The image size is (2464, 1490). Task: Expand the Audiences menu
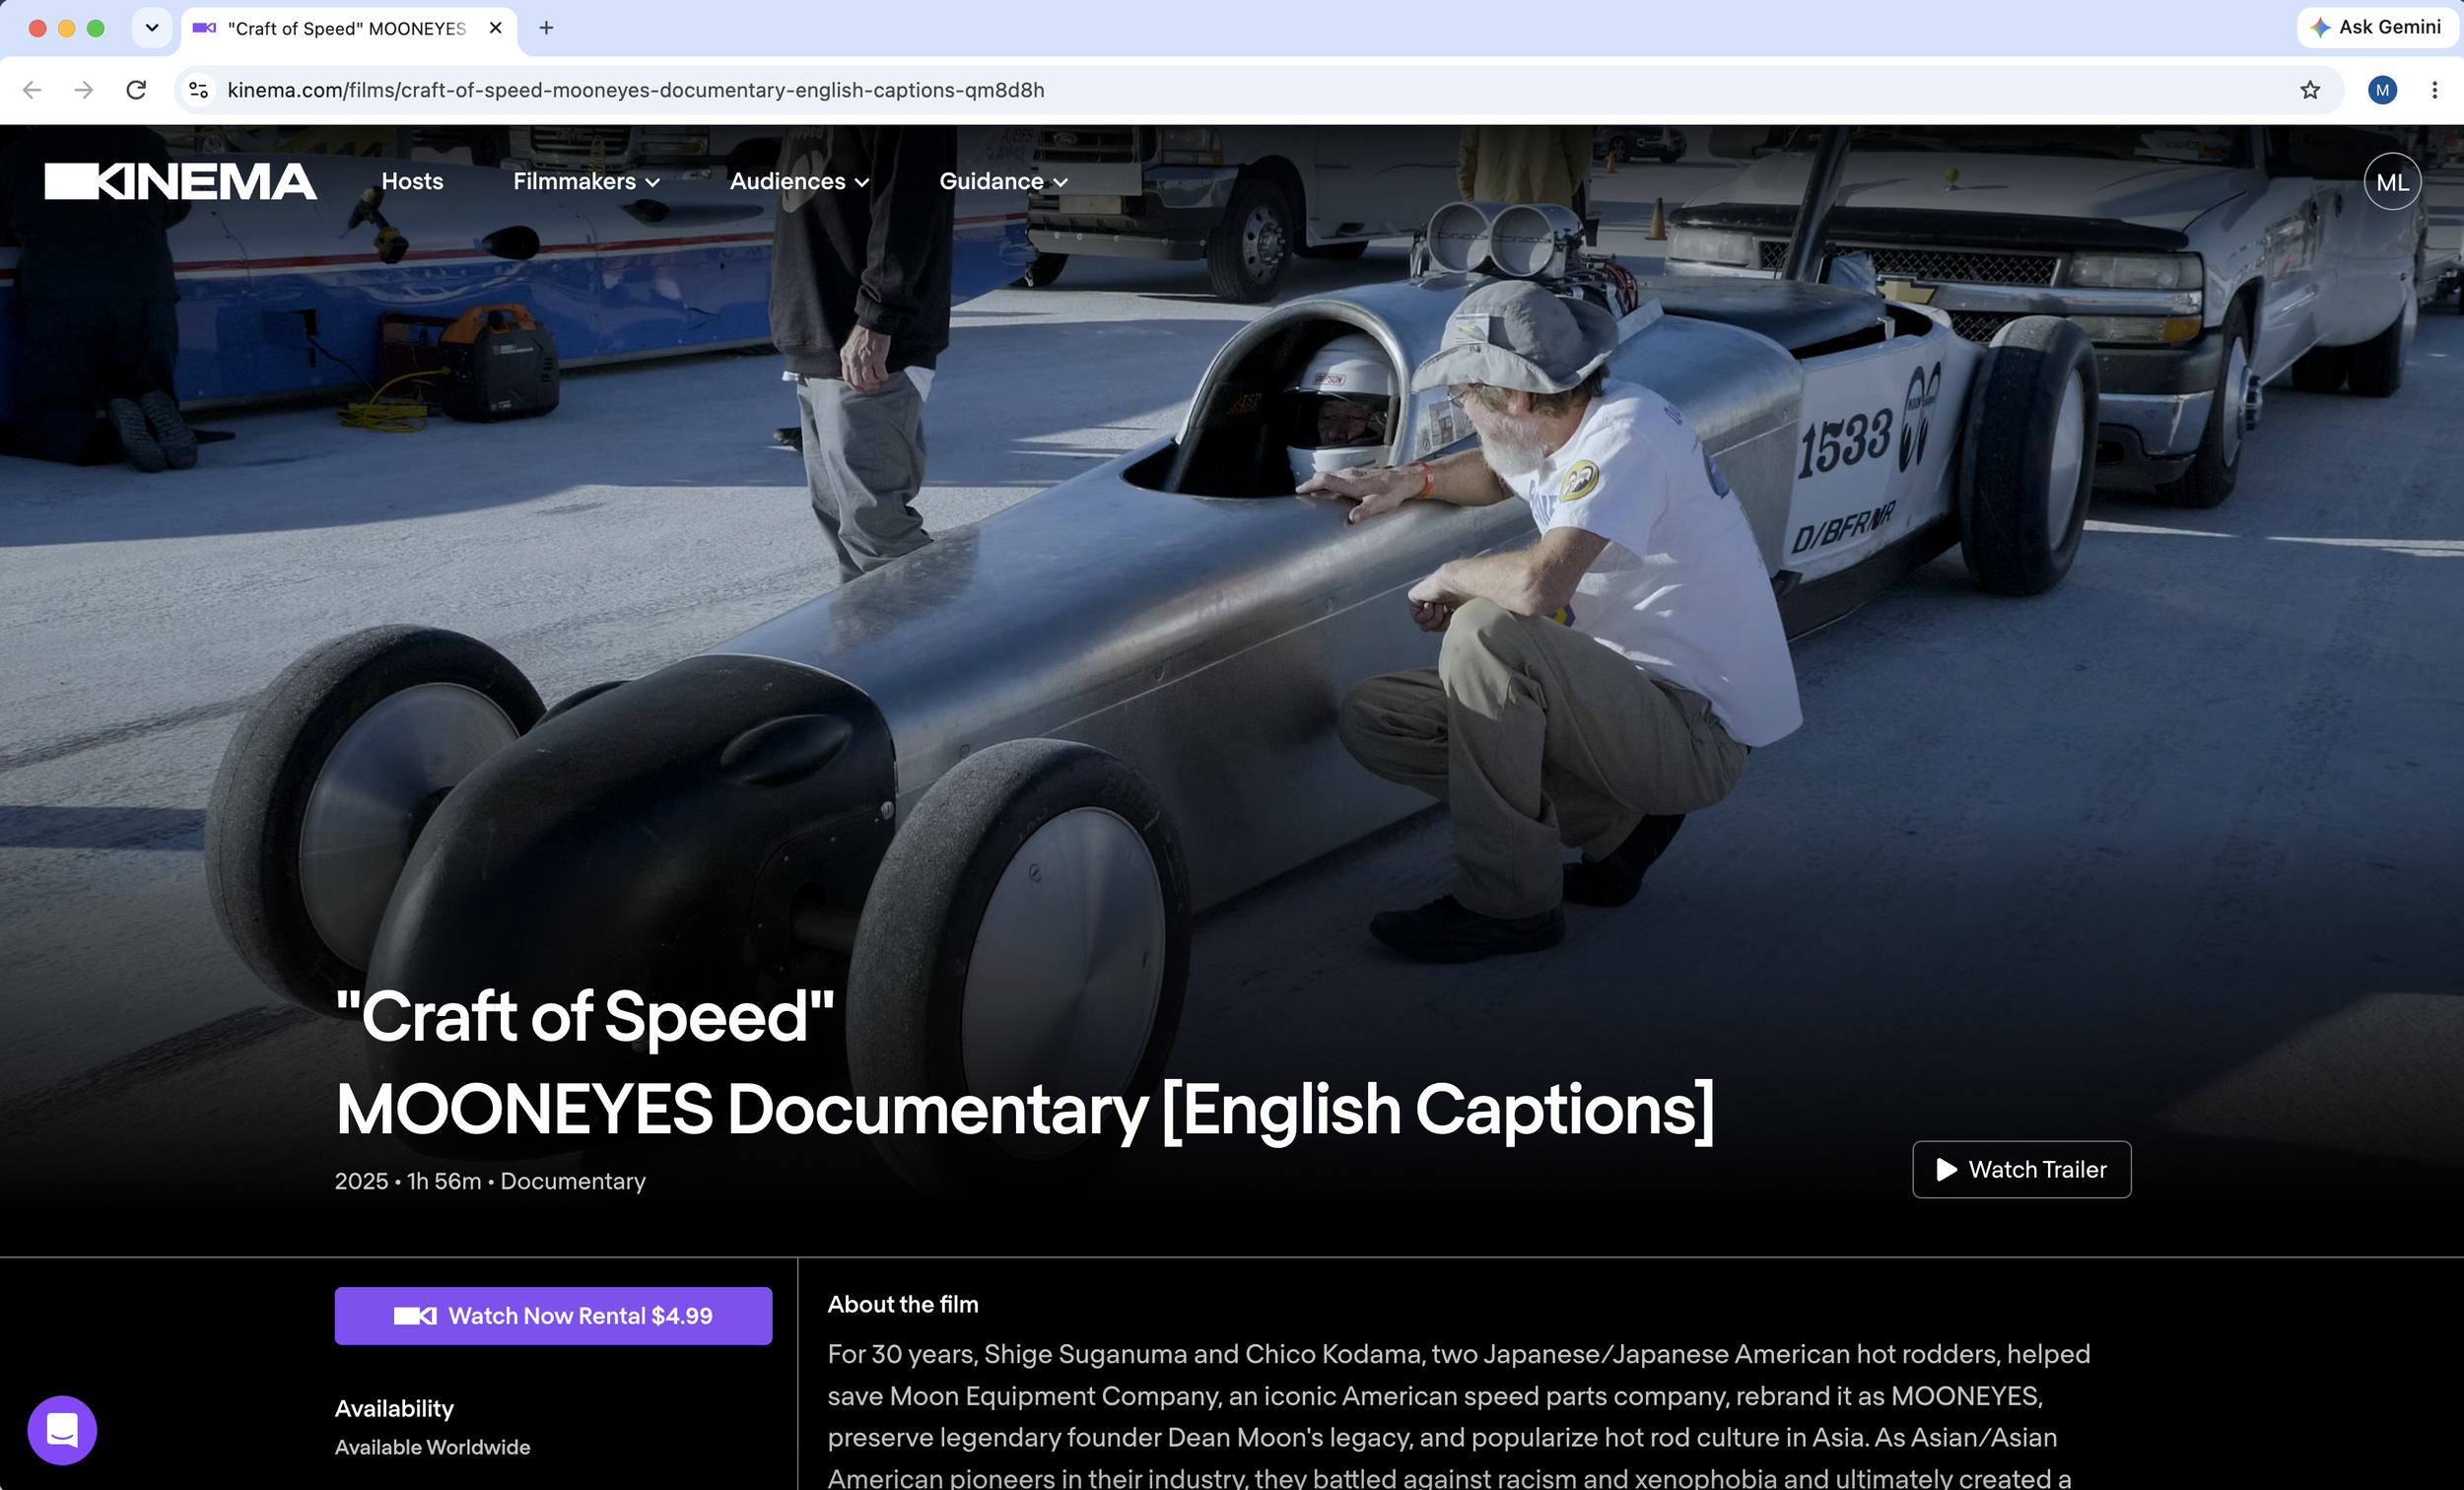pos(799,181)
